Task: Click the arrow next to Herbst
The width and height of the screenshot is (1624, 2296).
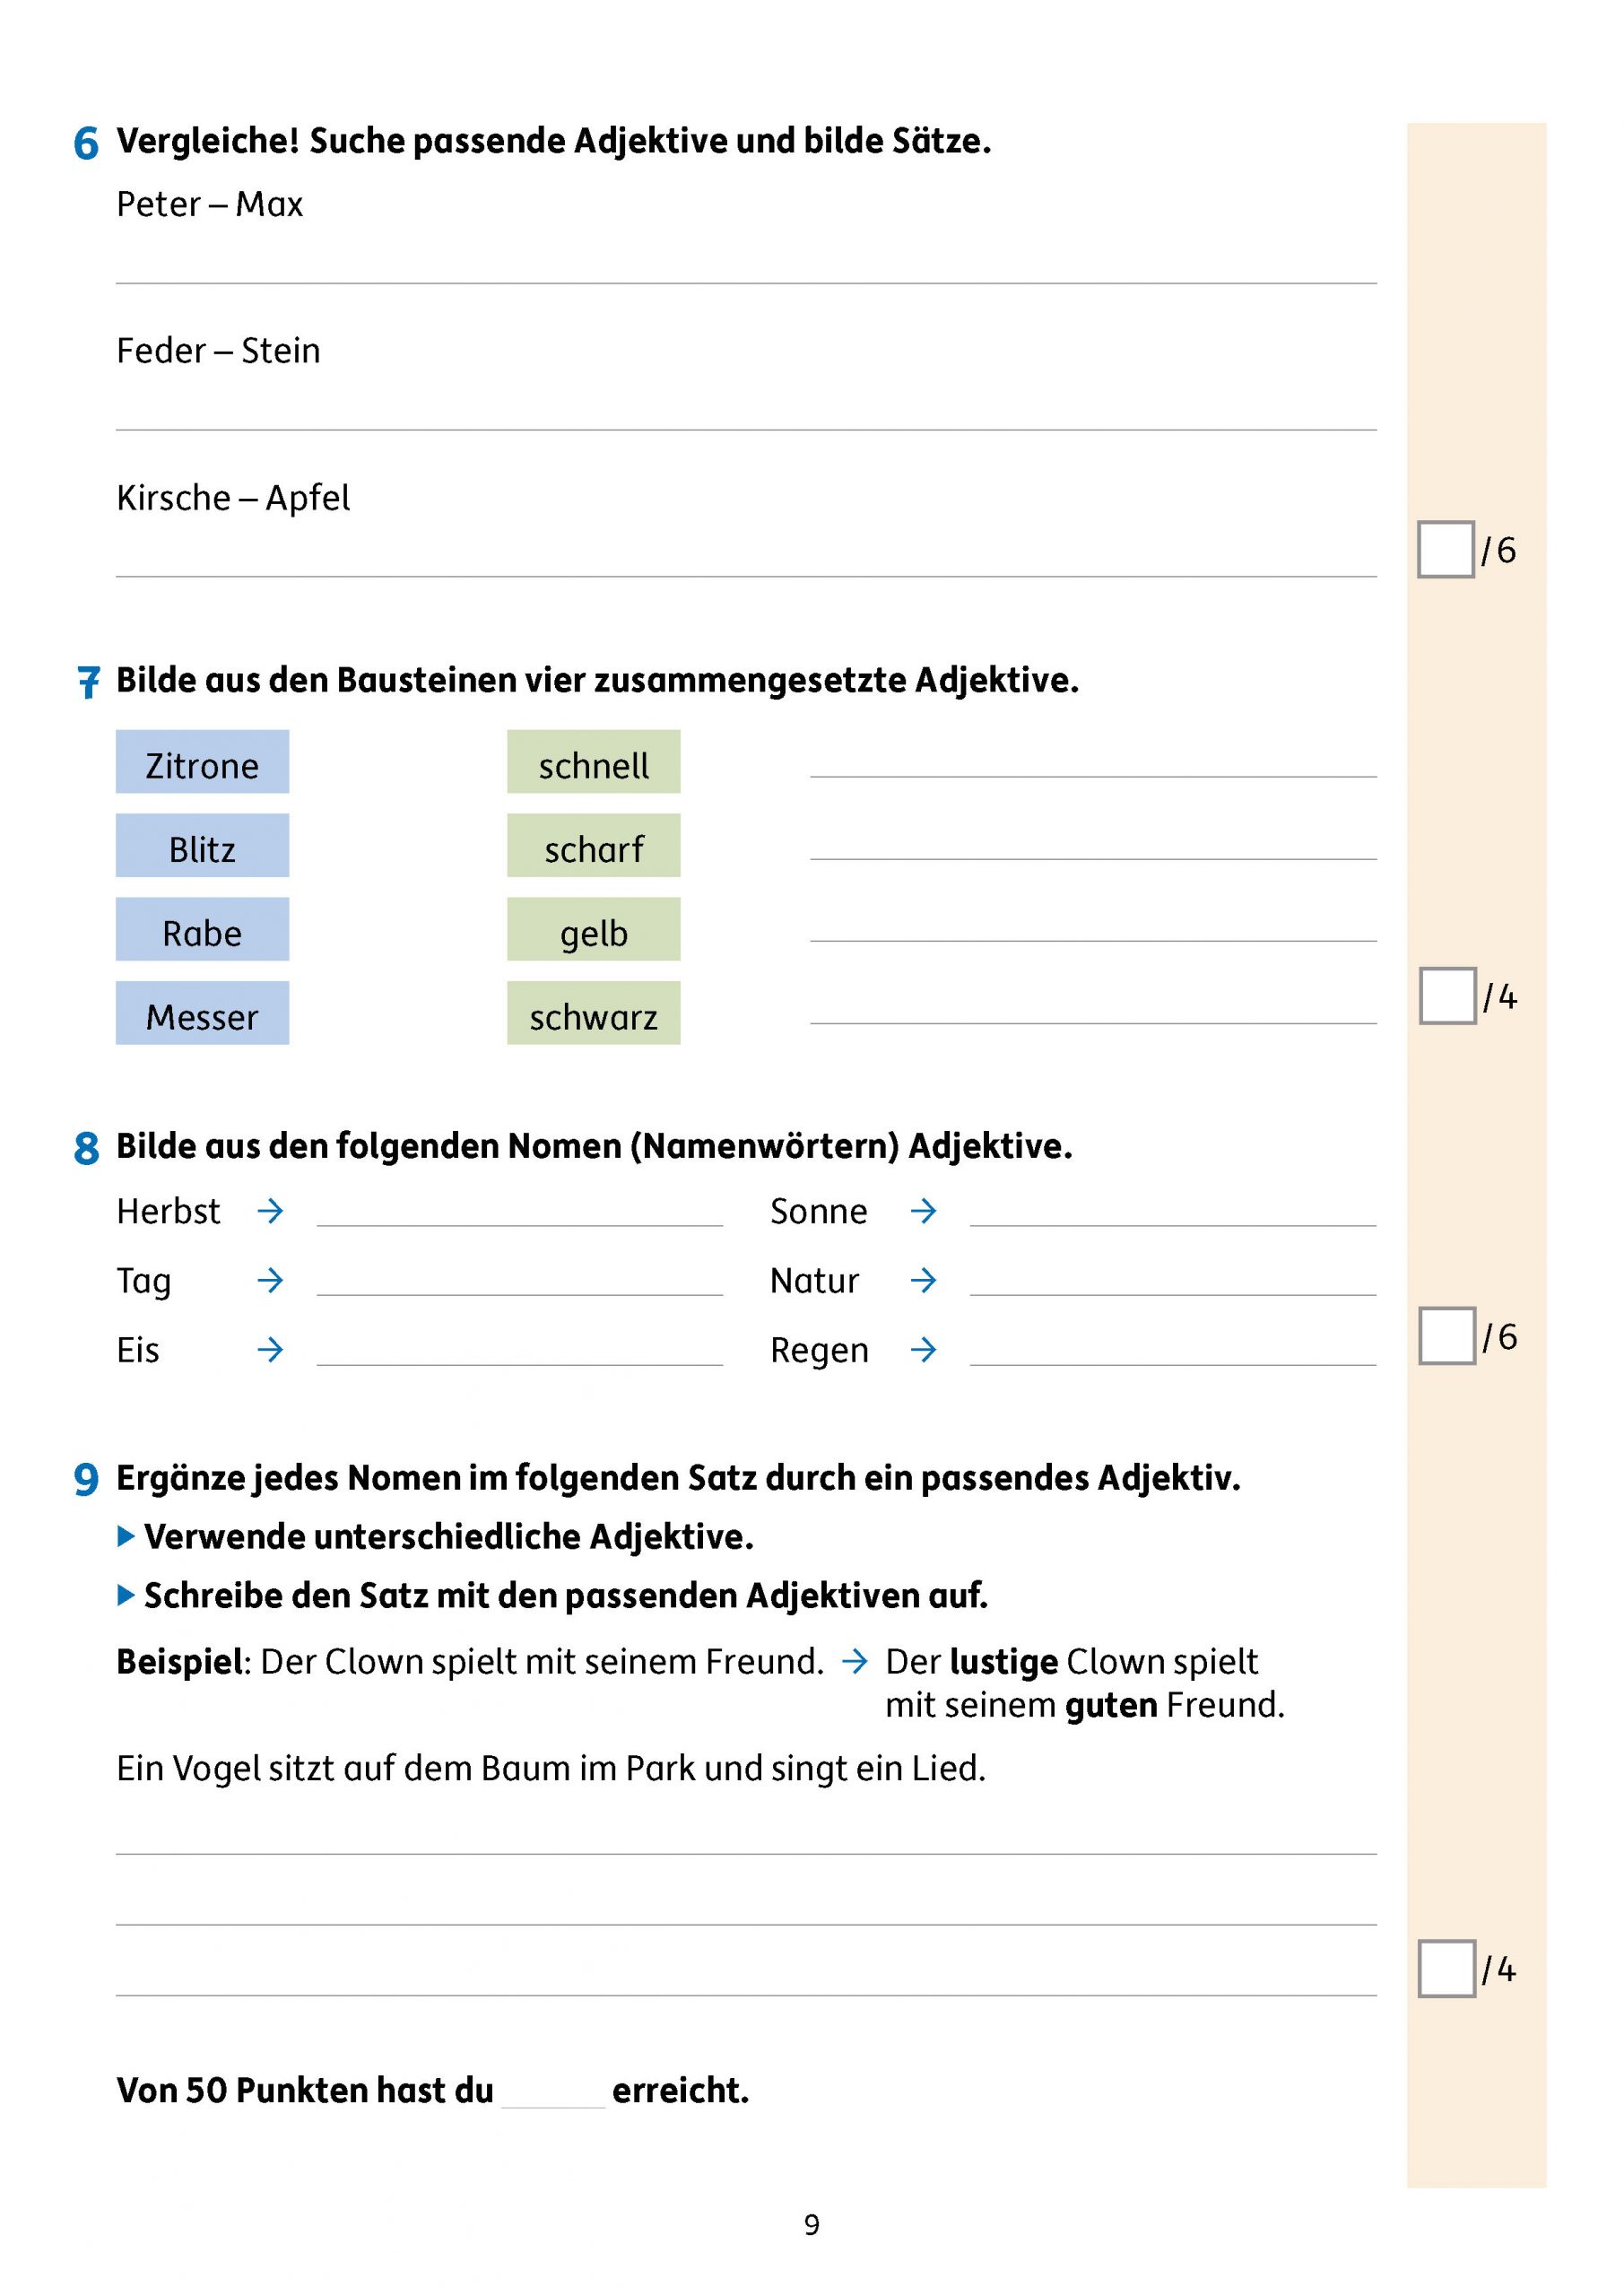Action: tap(270, 1211)
